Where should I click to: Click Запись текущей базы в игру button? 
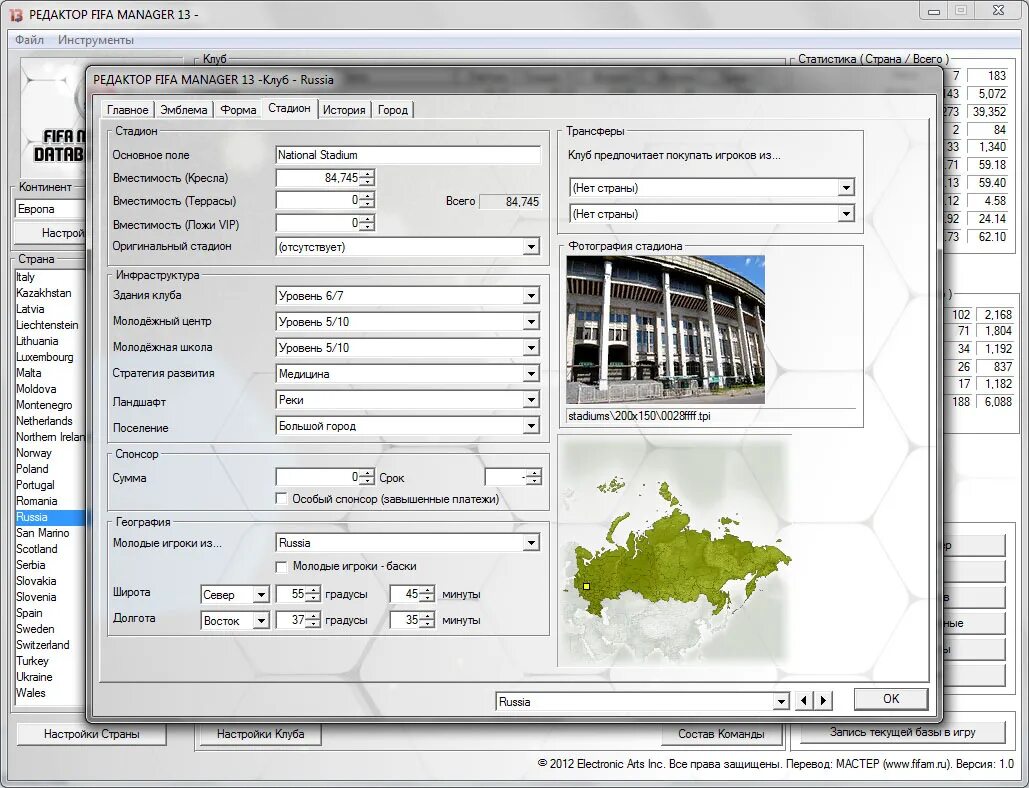click(902, 732)
